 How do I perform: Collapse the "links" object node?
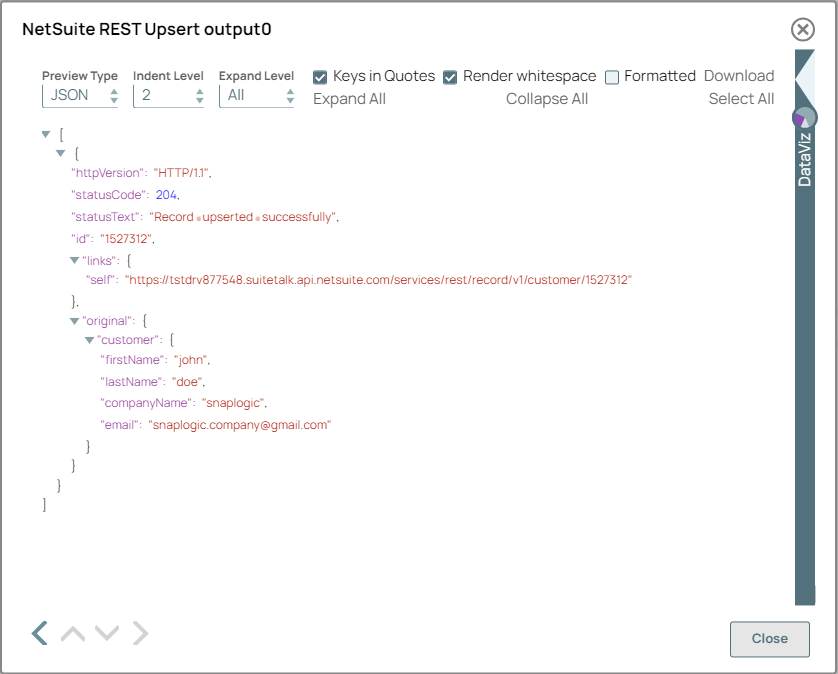pyautogui.click(x=74, y=259)
